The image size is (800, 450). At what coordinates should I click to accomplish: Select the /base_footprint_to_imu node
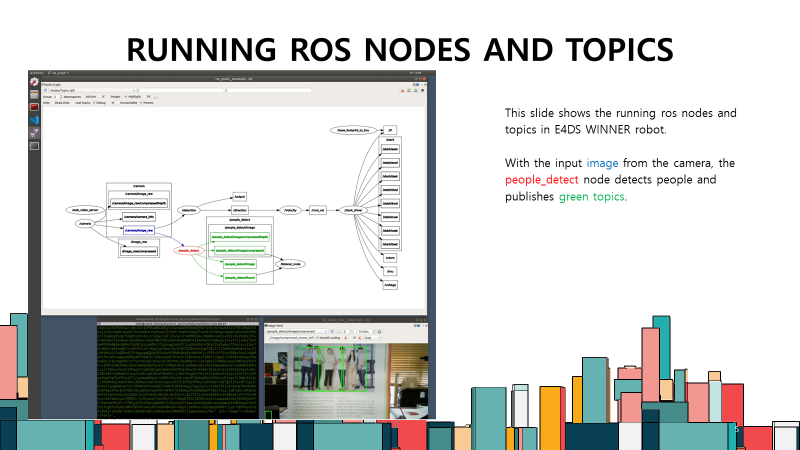353,131
